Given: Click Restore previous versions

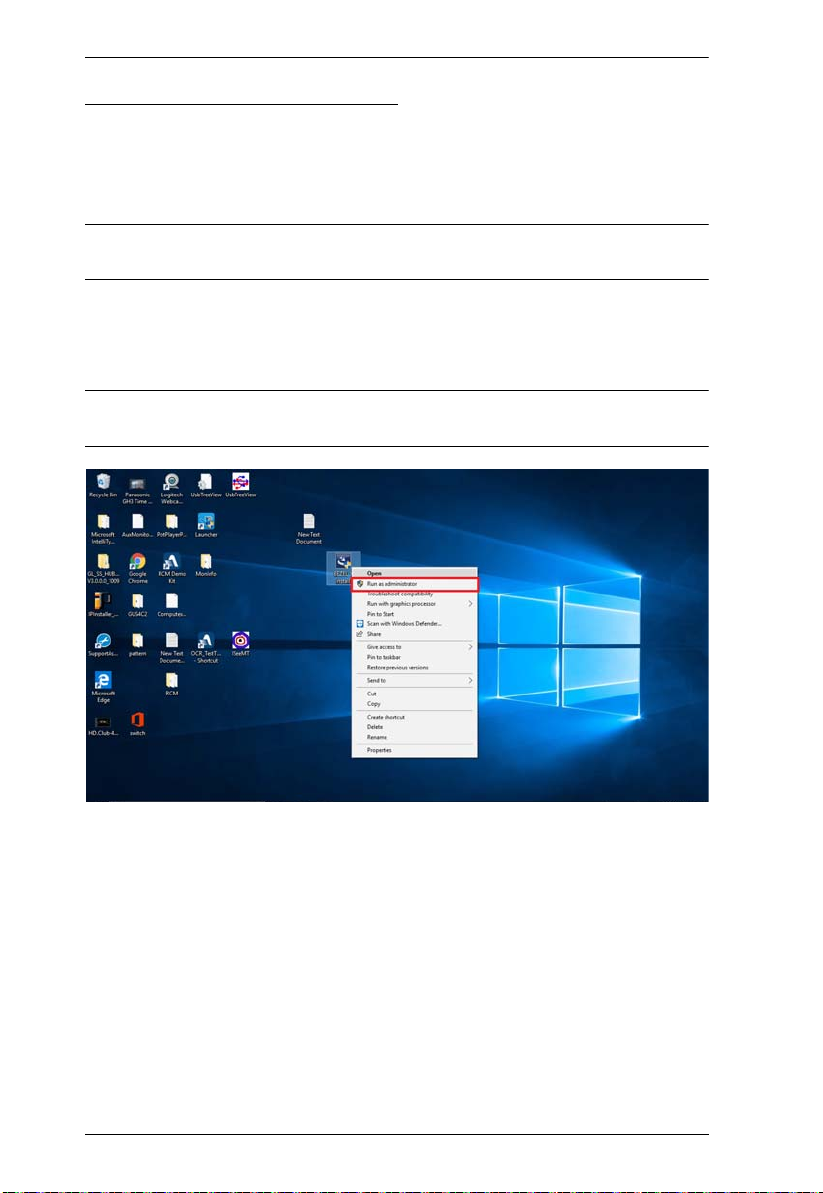Looking at the screenshot, I should coord(415,667).
